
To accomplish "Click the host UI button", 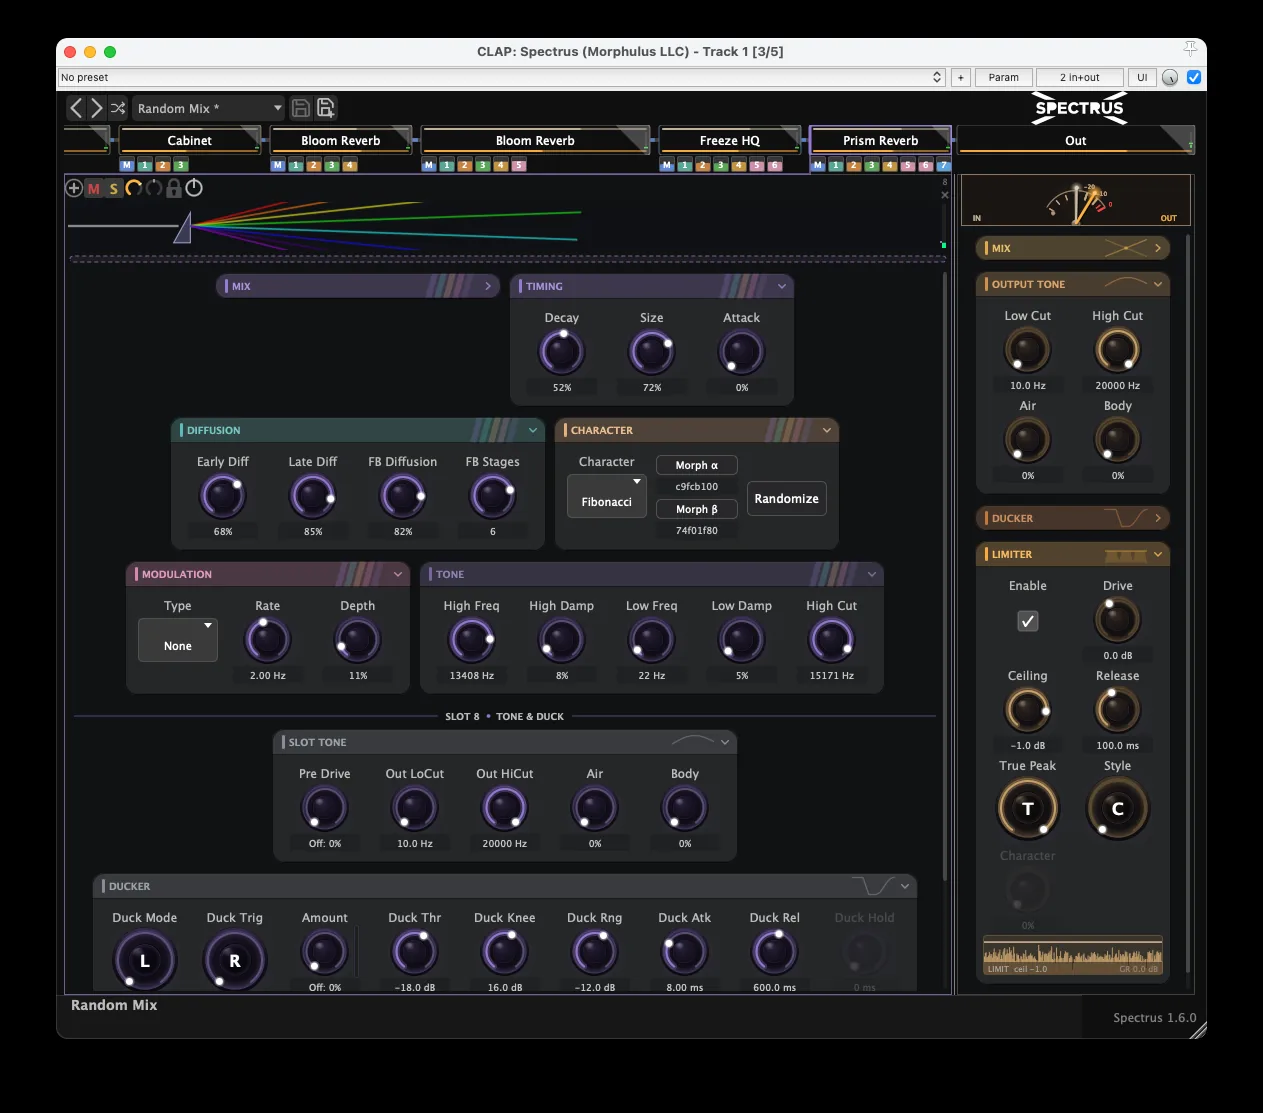I will (x=1142, y=77).
